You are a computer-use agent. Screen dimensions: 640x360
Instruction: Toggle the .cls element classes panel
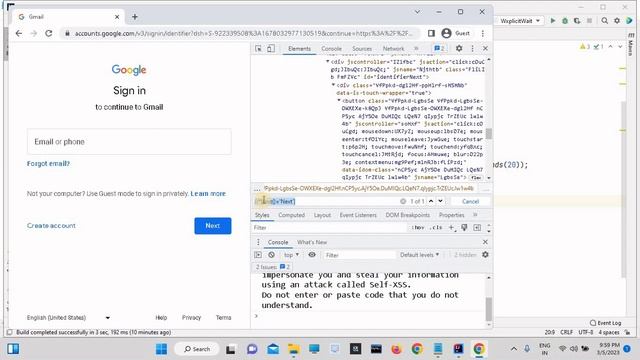click(x=436, y=228)
